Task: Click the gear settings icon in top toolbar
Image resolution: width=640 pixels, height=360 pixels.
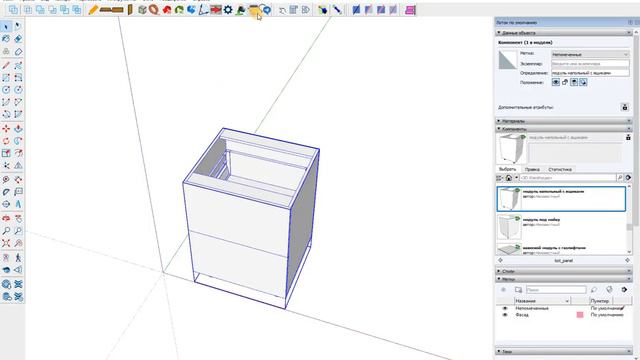Action: (228, 10)
